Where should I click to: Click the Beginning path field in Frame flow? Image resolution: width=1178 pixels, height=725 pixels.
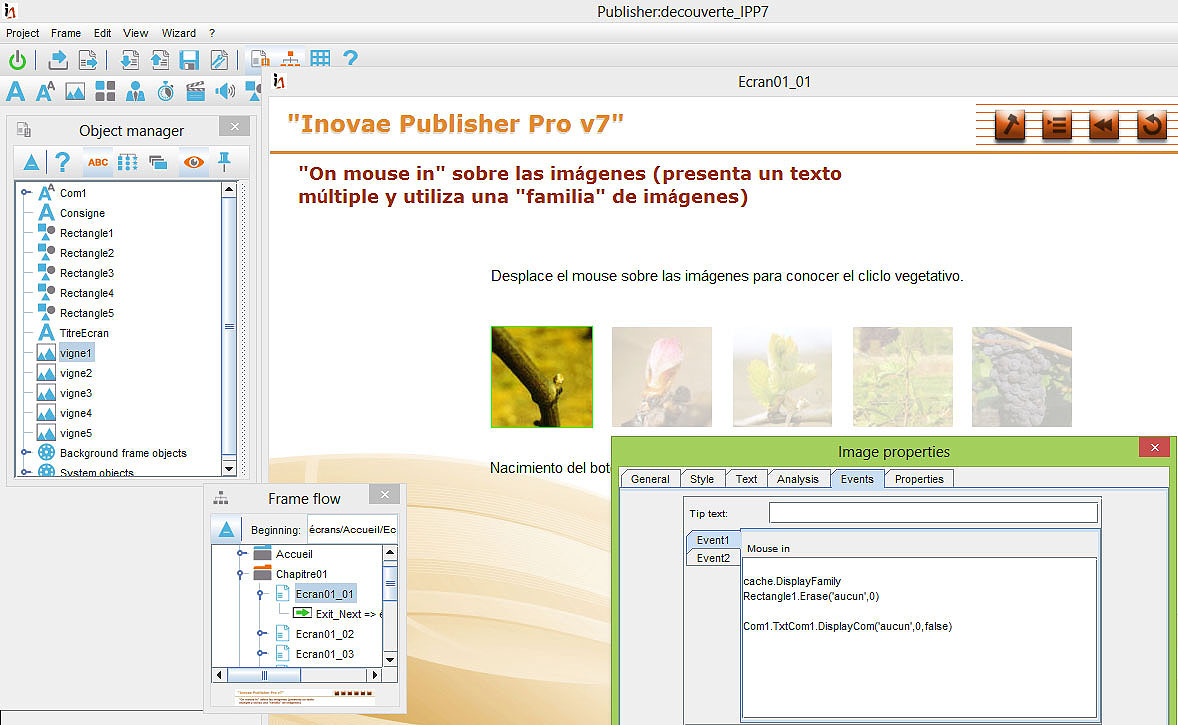tap(352, 530)
